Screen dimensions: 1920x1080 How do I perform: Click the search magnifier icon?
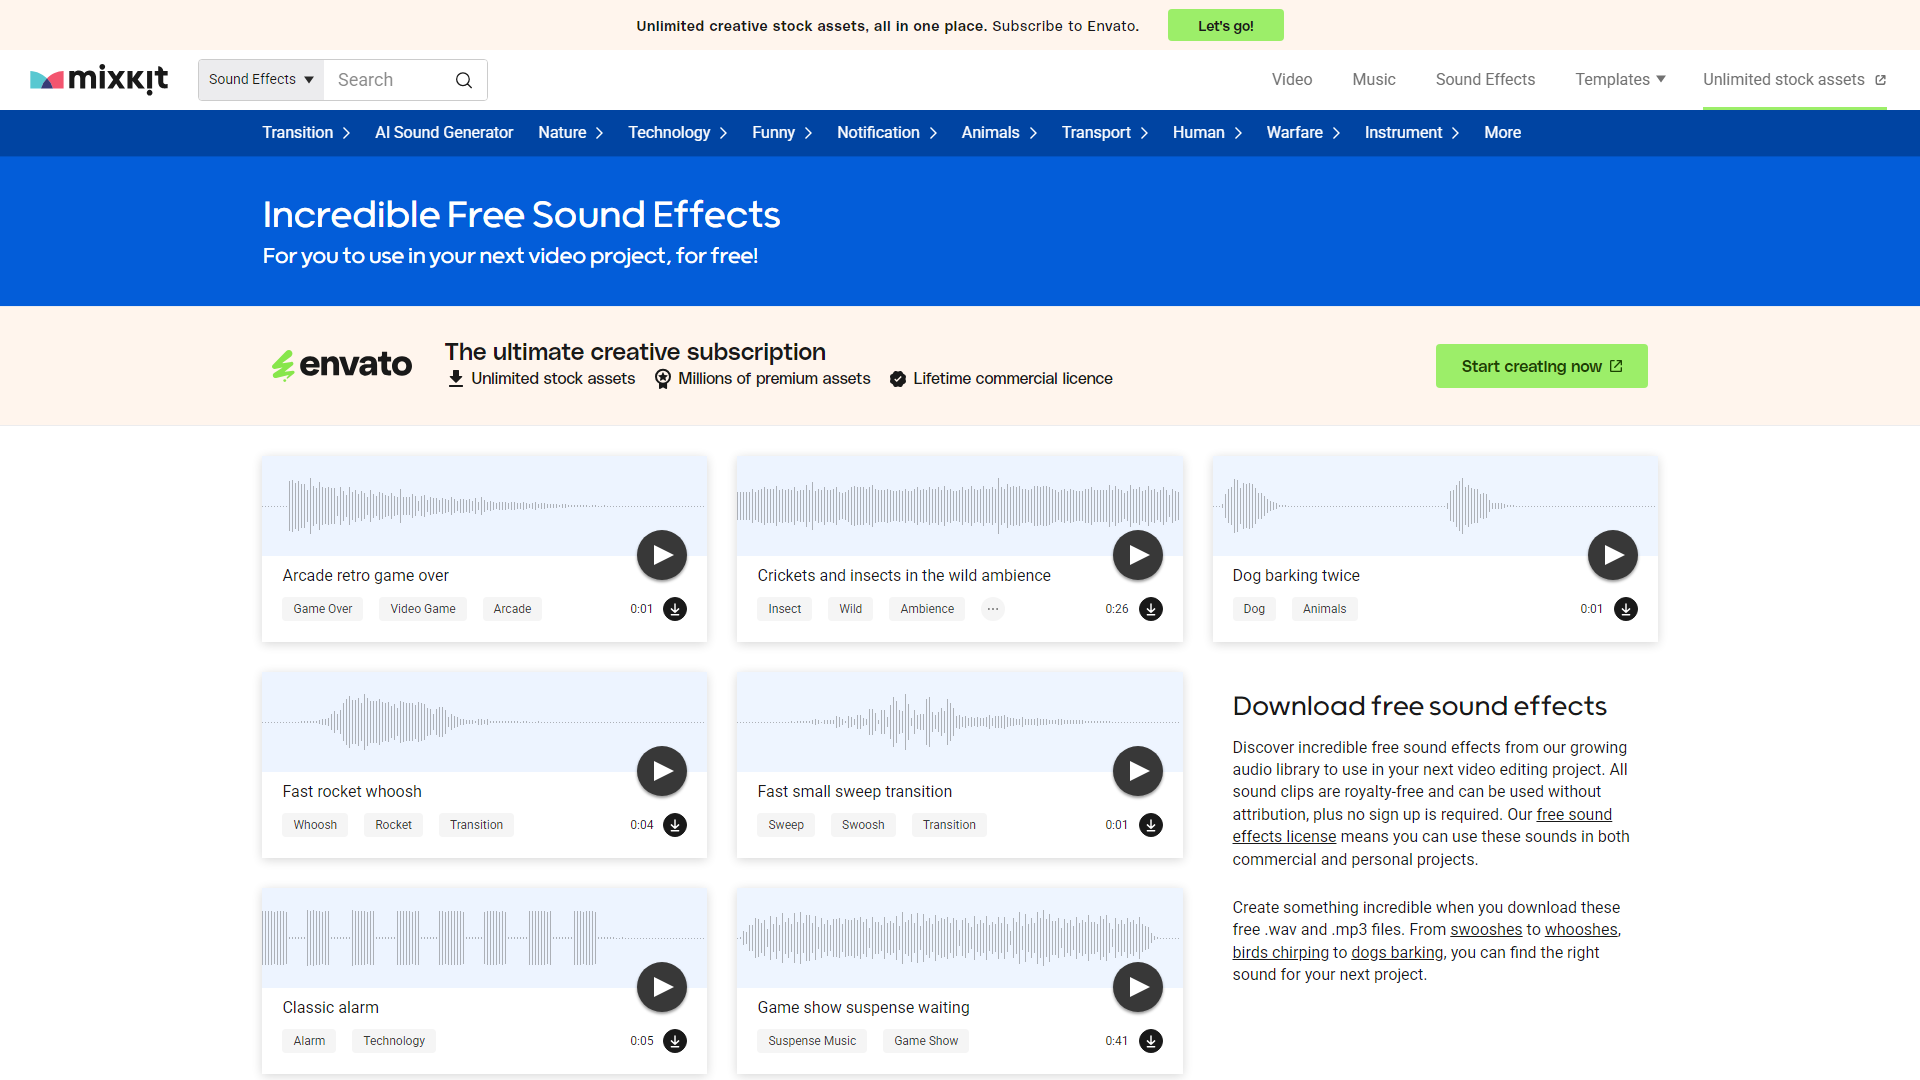point(464,80)
